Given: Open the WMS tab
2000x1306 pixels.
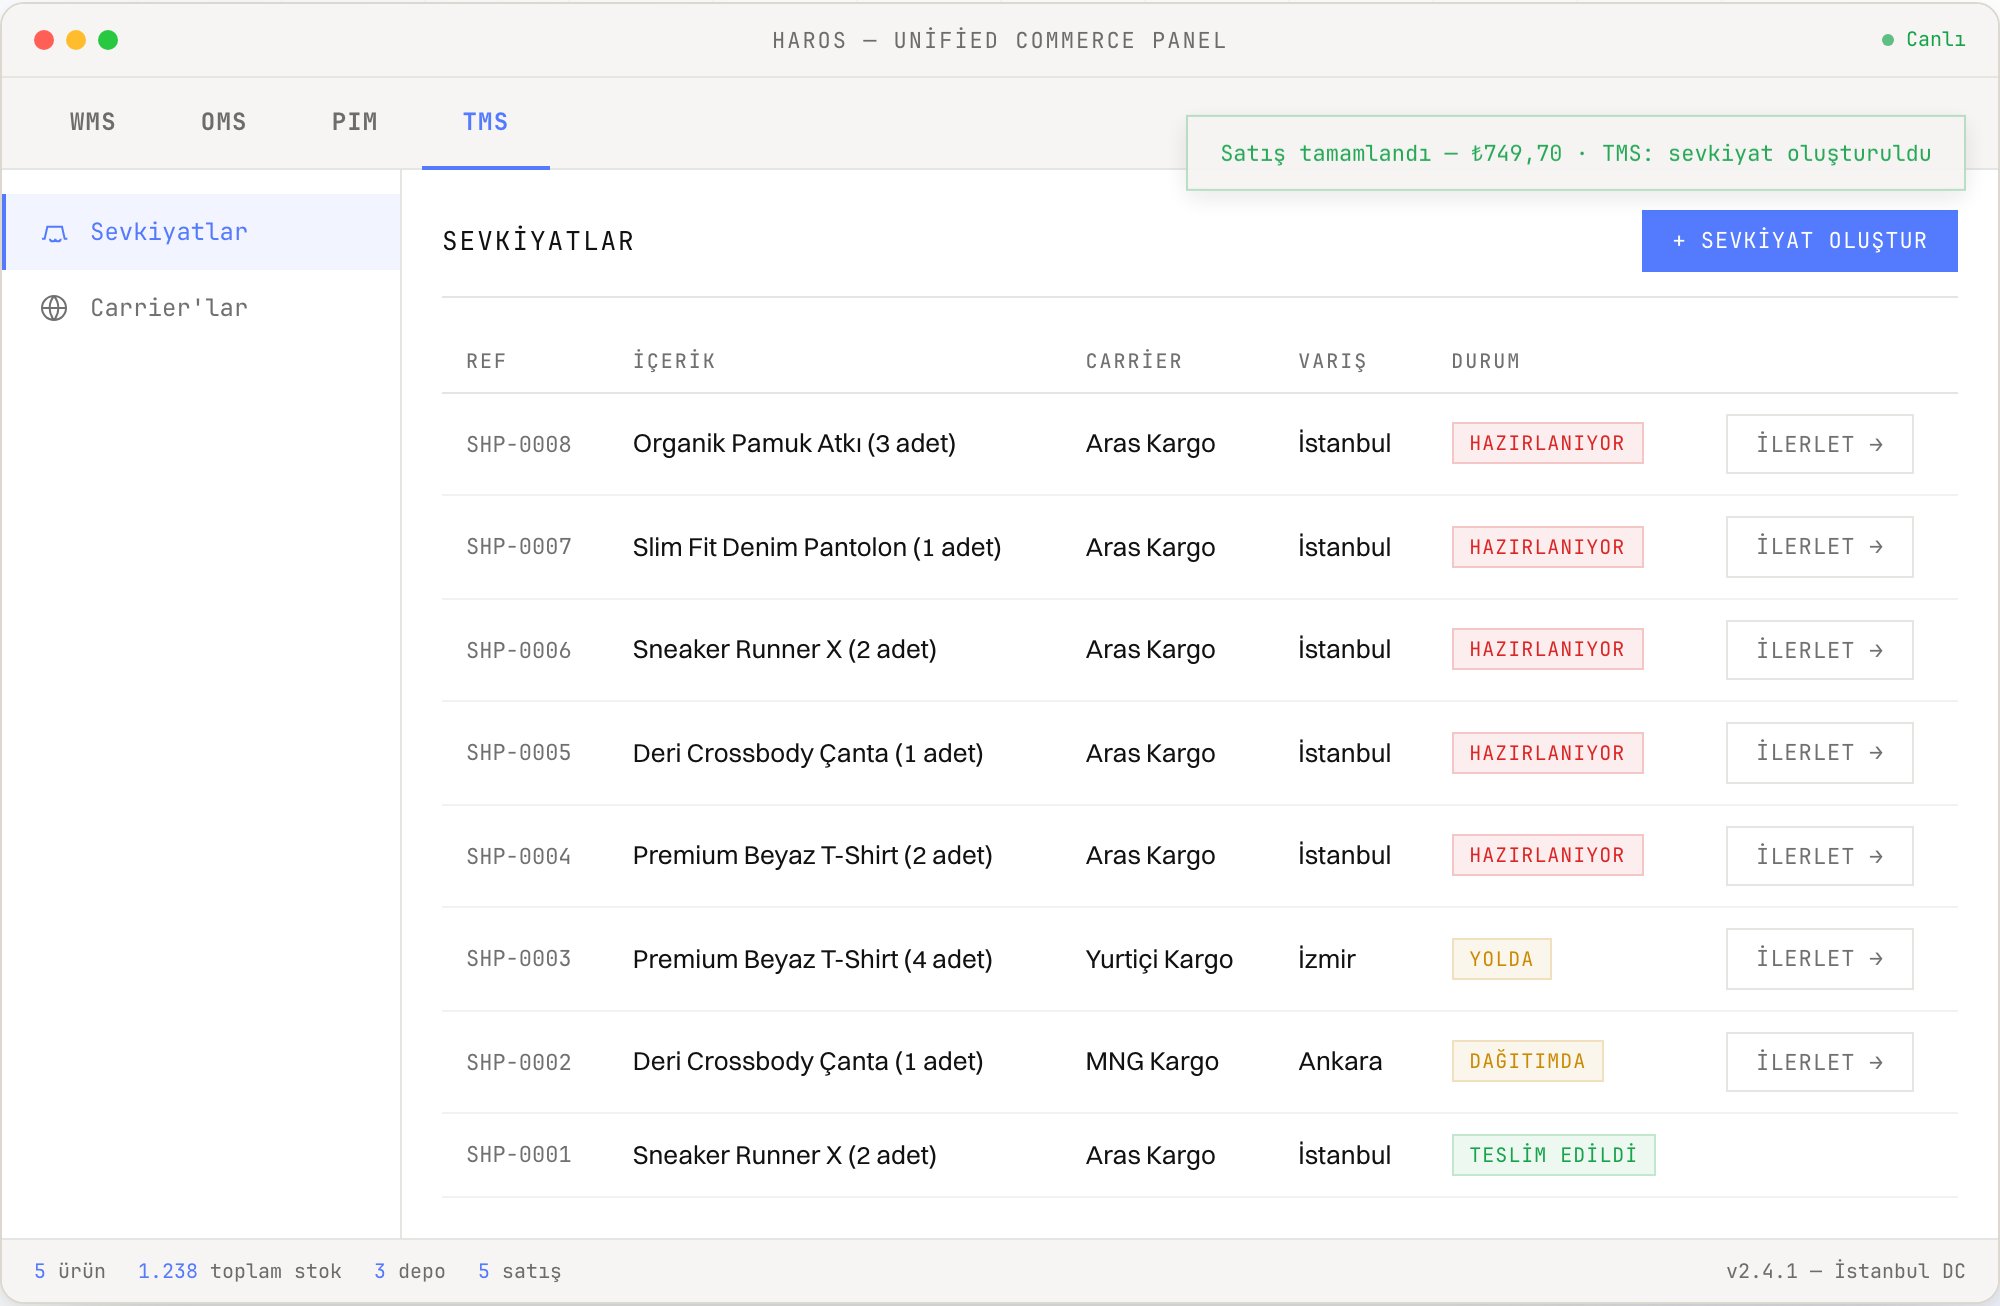Looking at the screenshot, I should [93, 122].
